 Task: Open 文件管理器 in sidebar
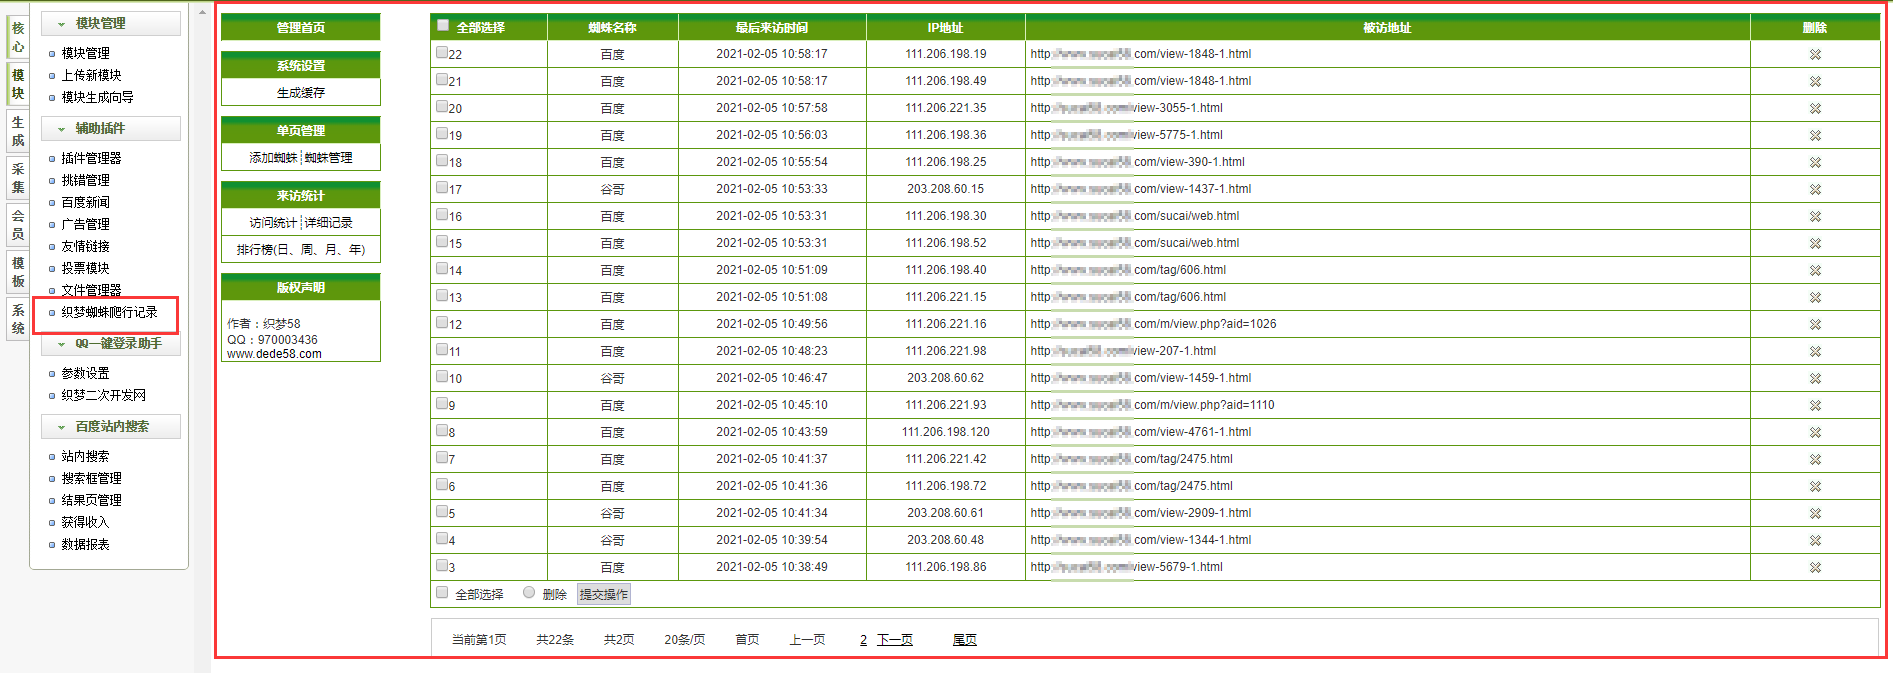click(91, 290)
